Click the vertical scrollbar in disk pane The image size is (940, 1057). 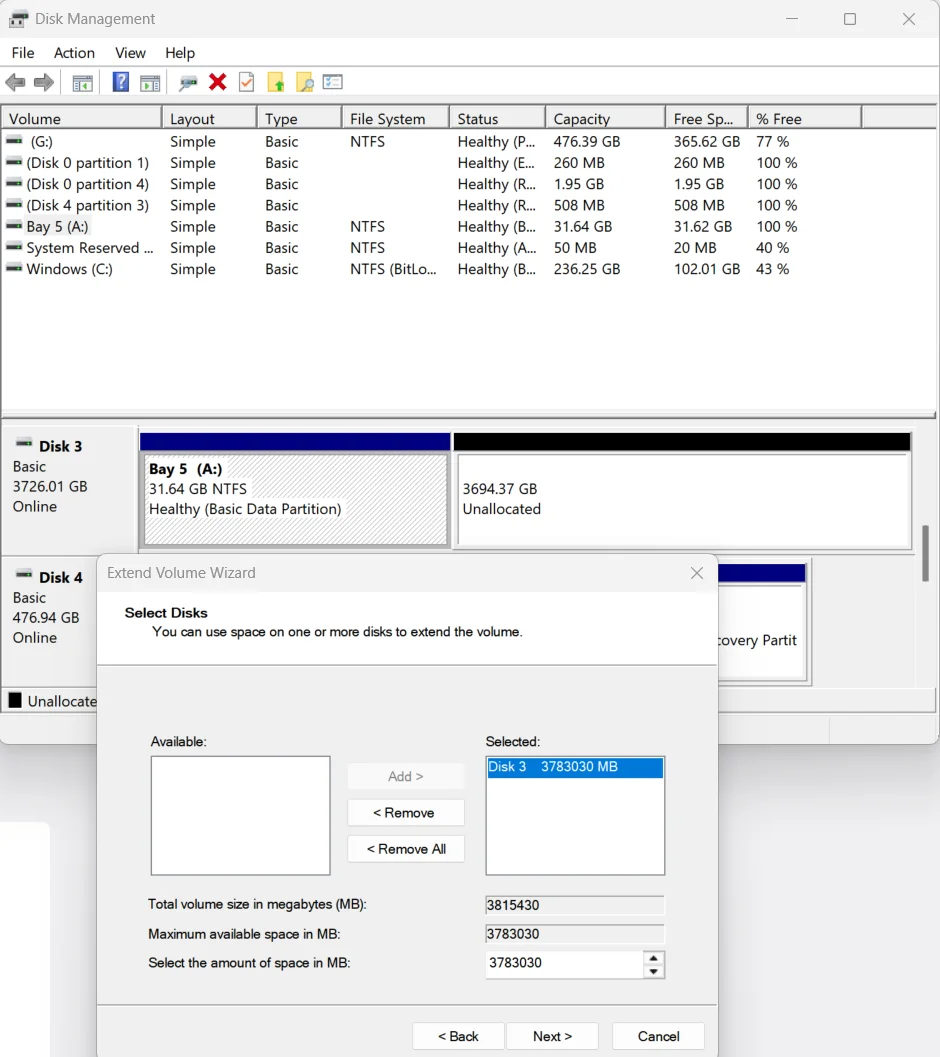pos(926,554)
